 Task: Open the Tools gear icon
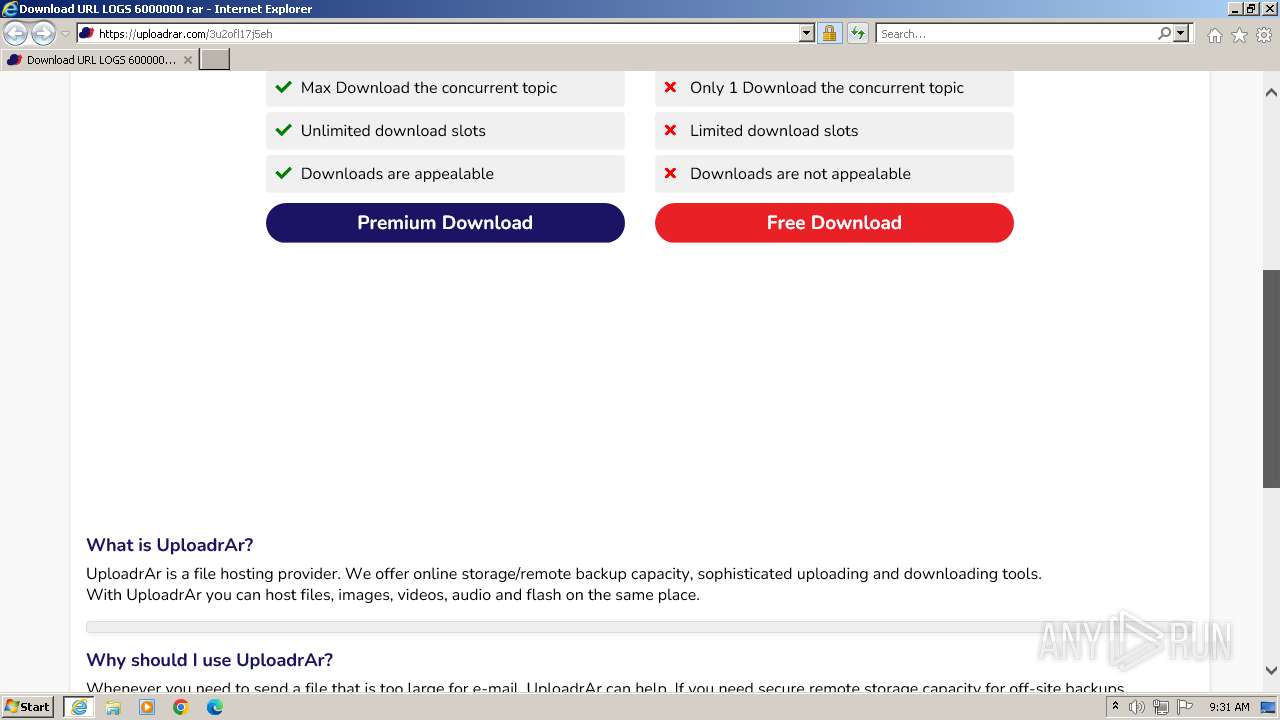1264,35
